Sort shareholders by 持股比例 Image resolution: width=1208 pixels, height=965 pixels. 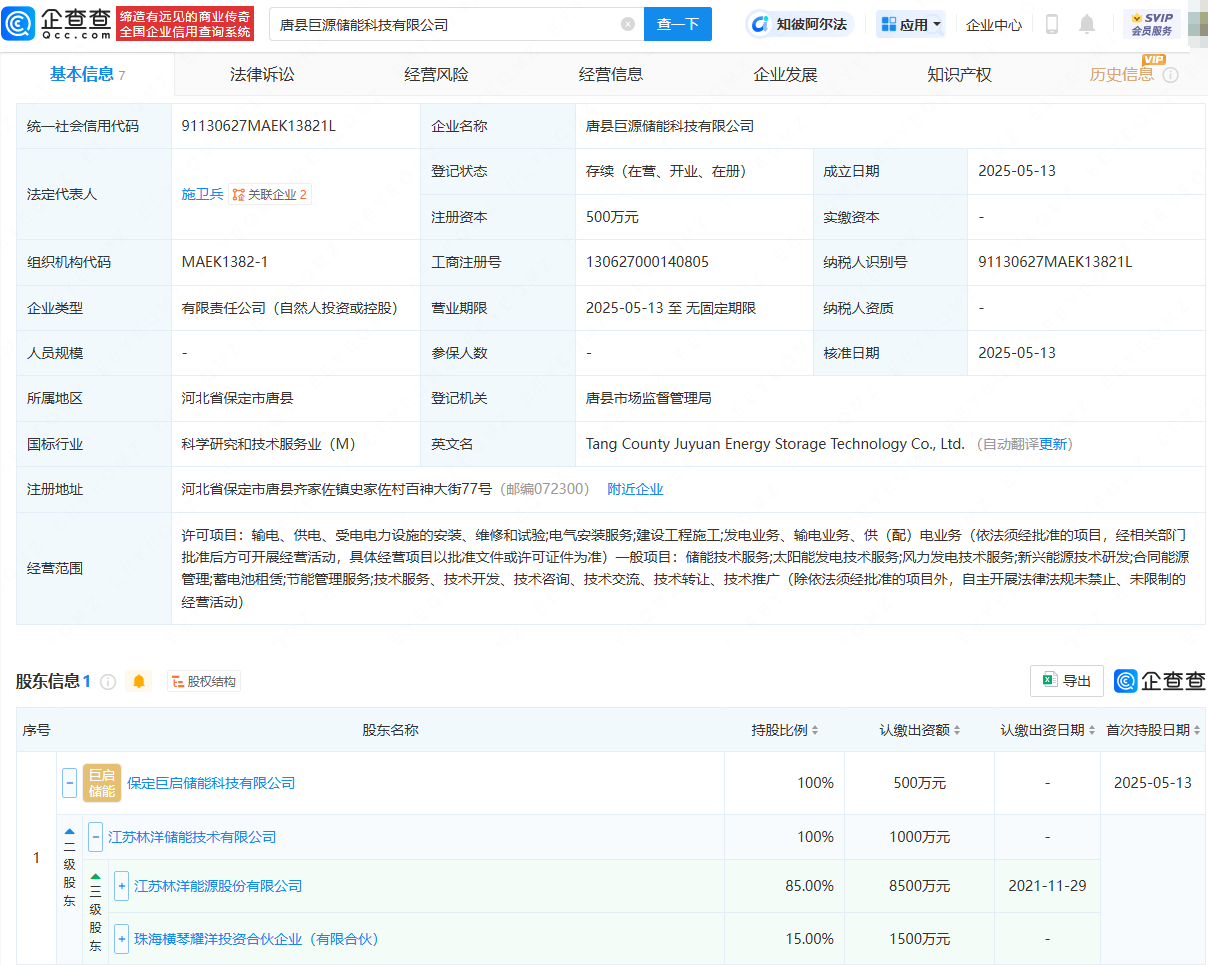pos(783,730)
